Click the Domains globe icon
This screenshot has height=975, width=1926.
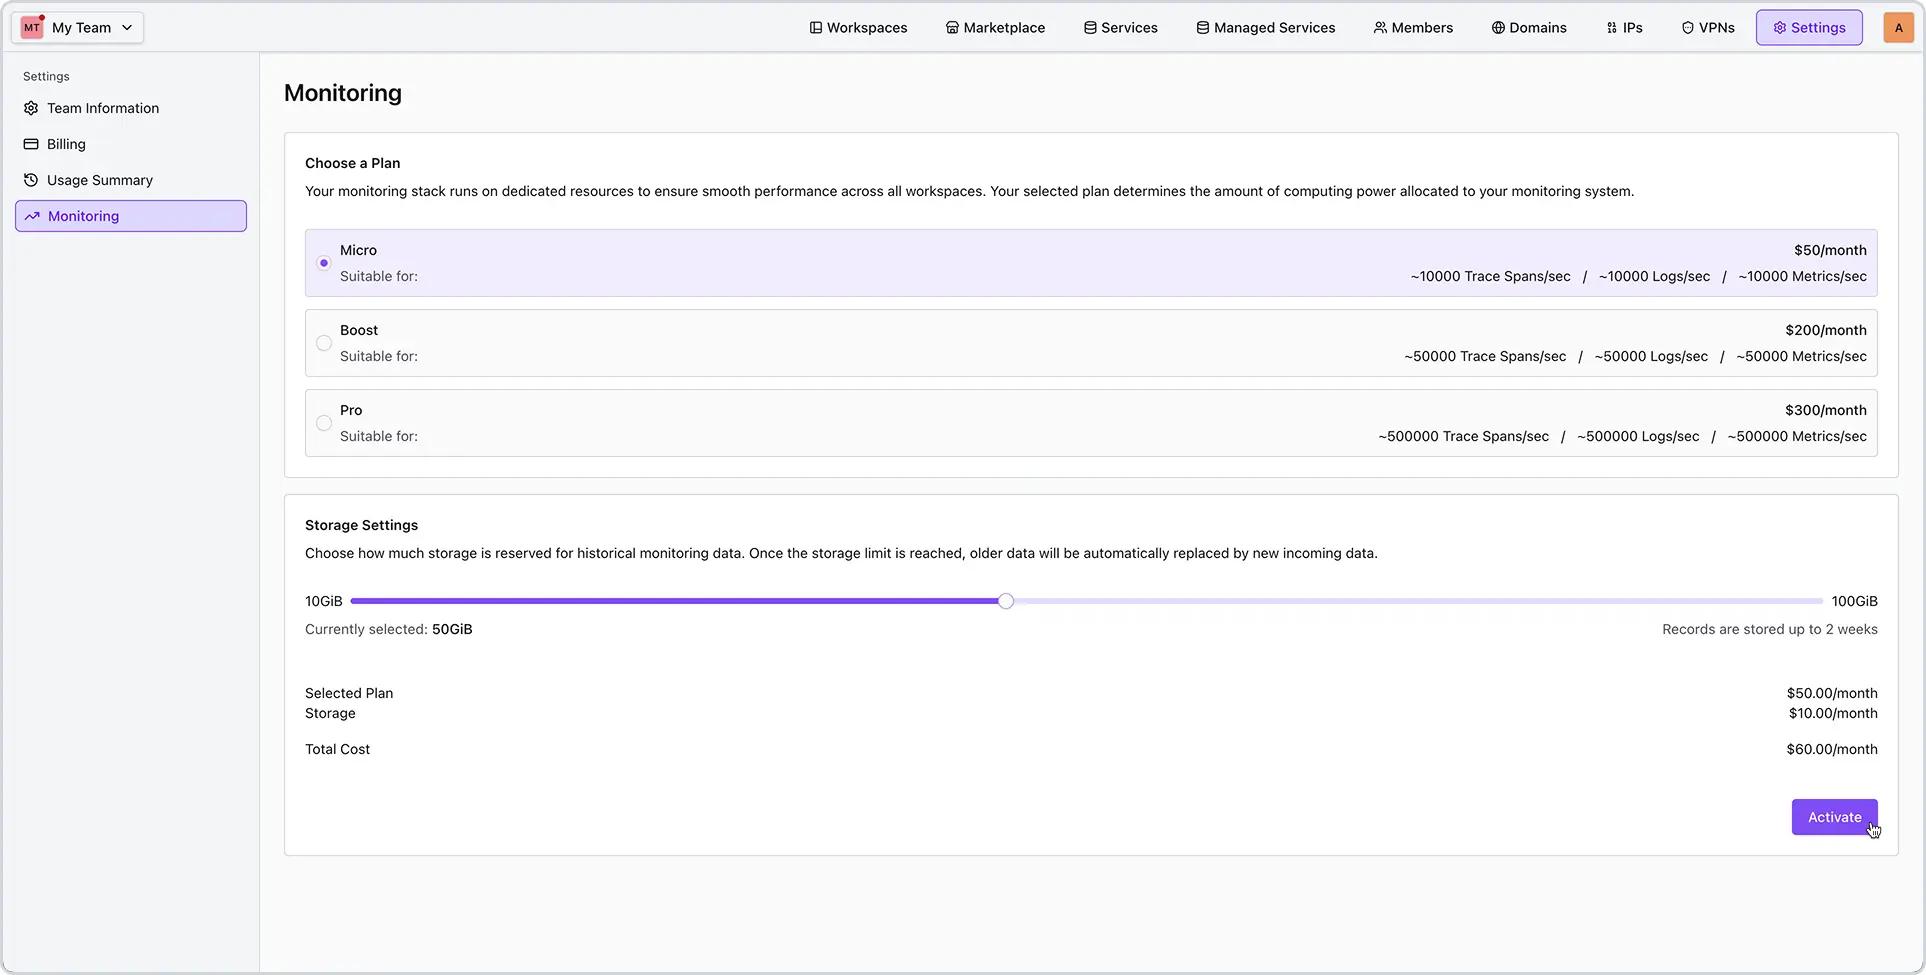(1497, 27)
